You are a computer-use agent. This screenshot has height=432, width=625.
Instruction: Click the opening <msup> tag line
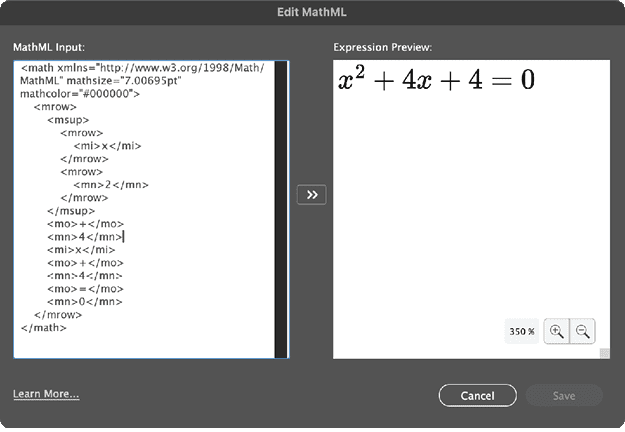pos(67,119)
